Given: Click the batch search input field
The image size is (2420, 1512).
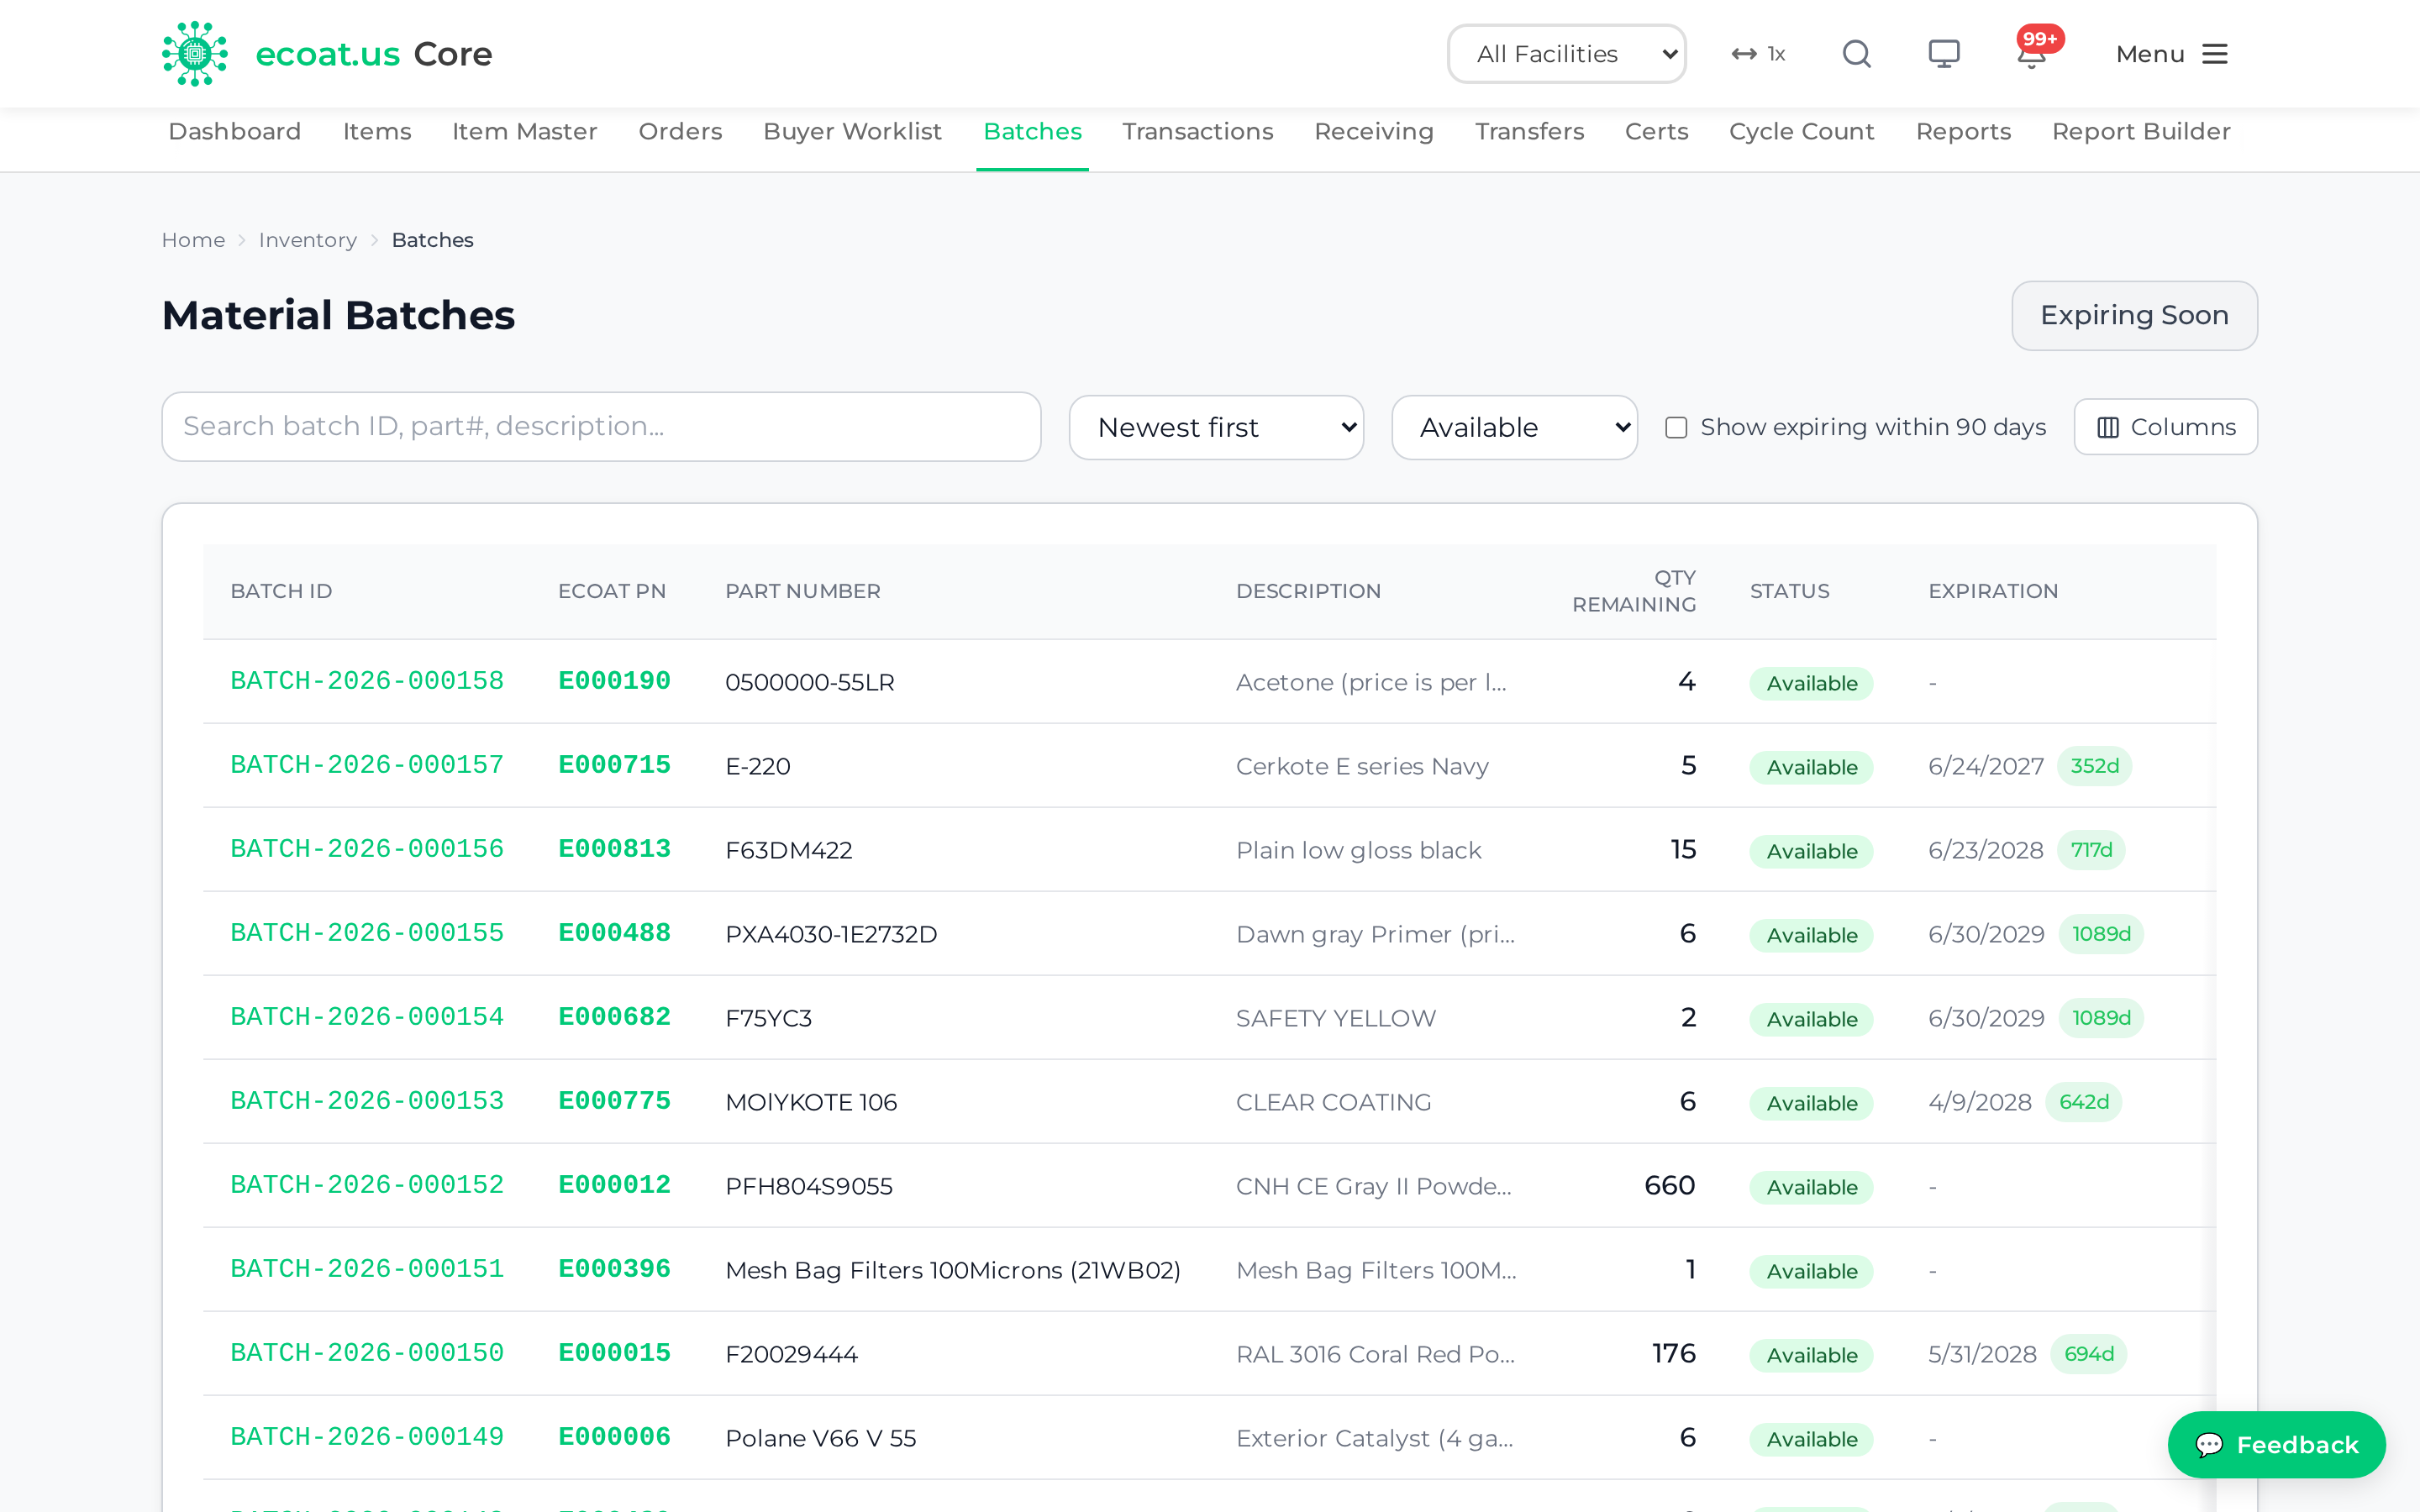Looking at the screenshot, I should coord(601,427).
